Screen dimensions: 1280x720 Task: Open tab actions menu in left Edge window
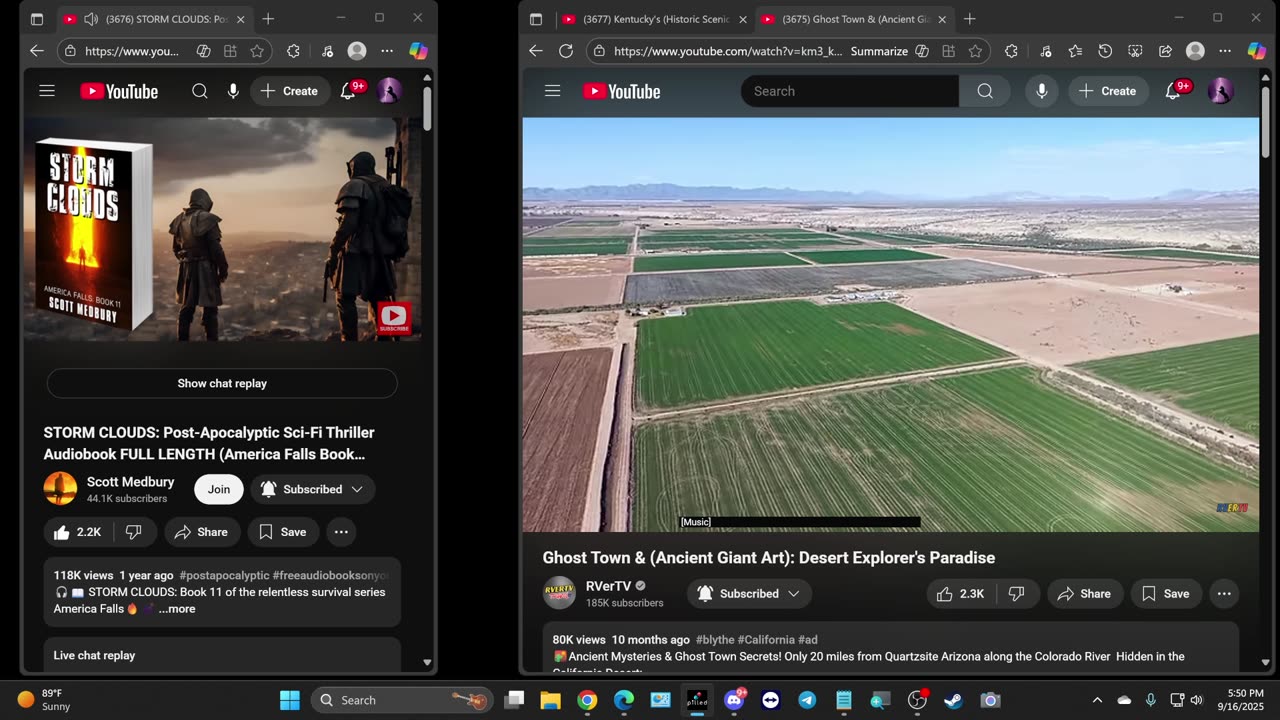point(37,19)
